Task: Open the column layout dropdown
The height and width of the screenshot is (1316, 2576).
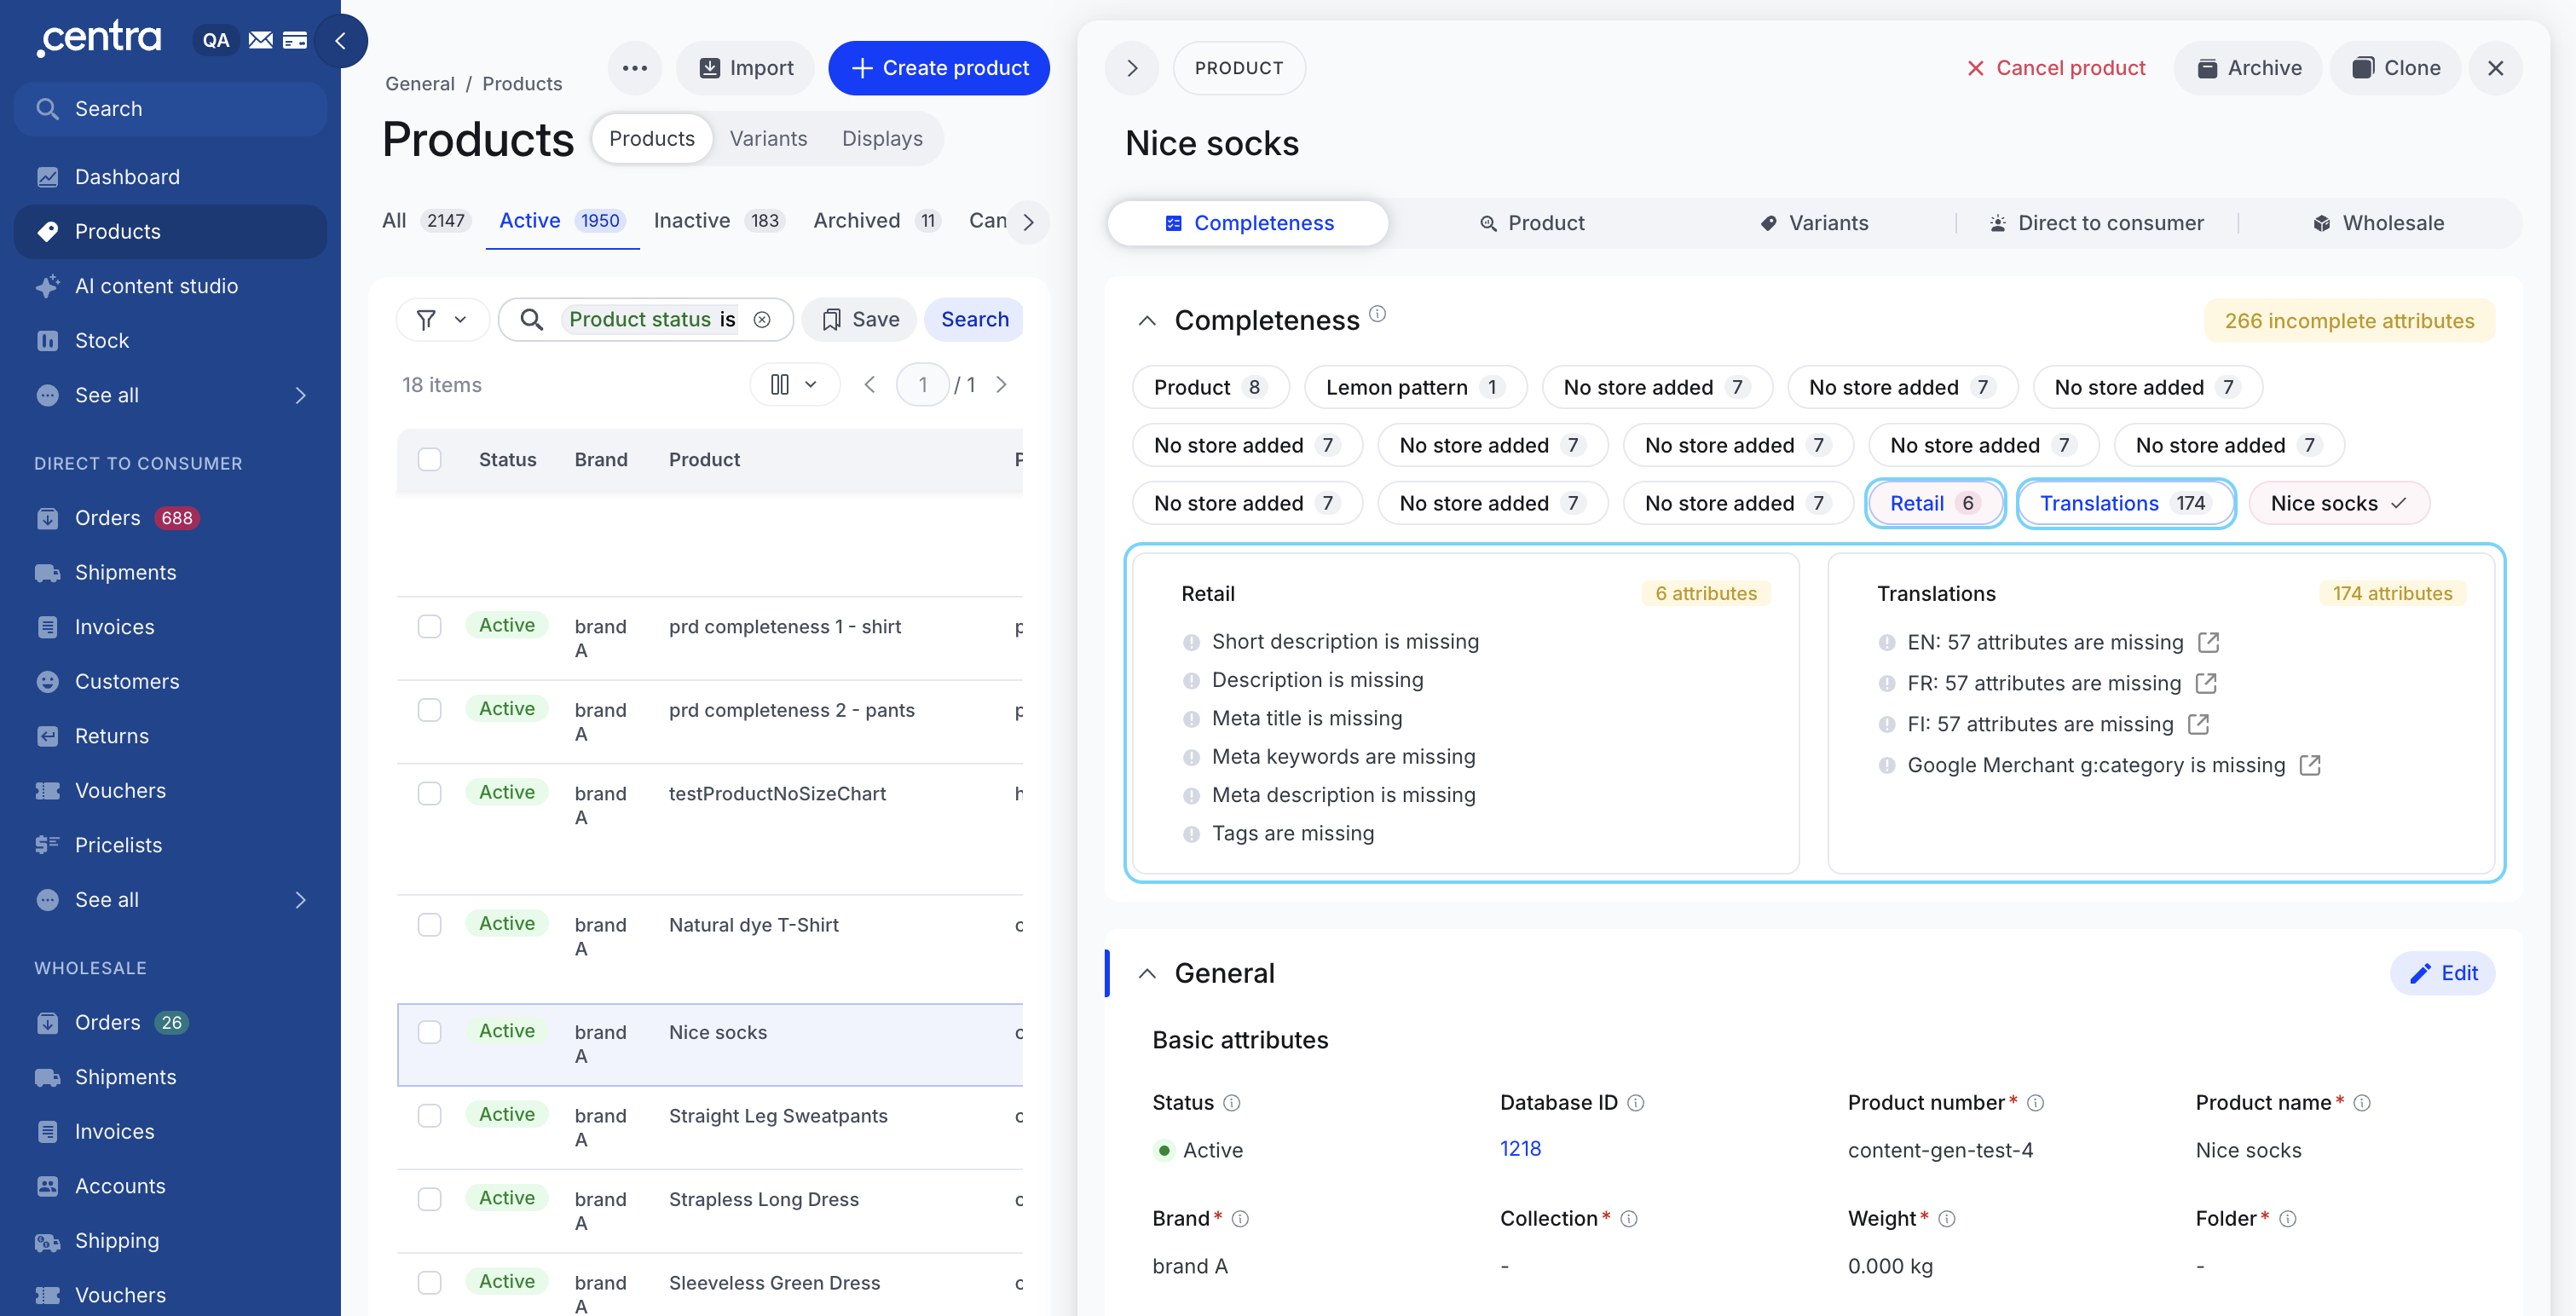Action: [x=794, y=384]
